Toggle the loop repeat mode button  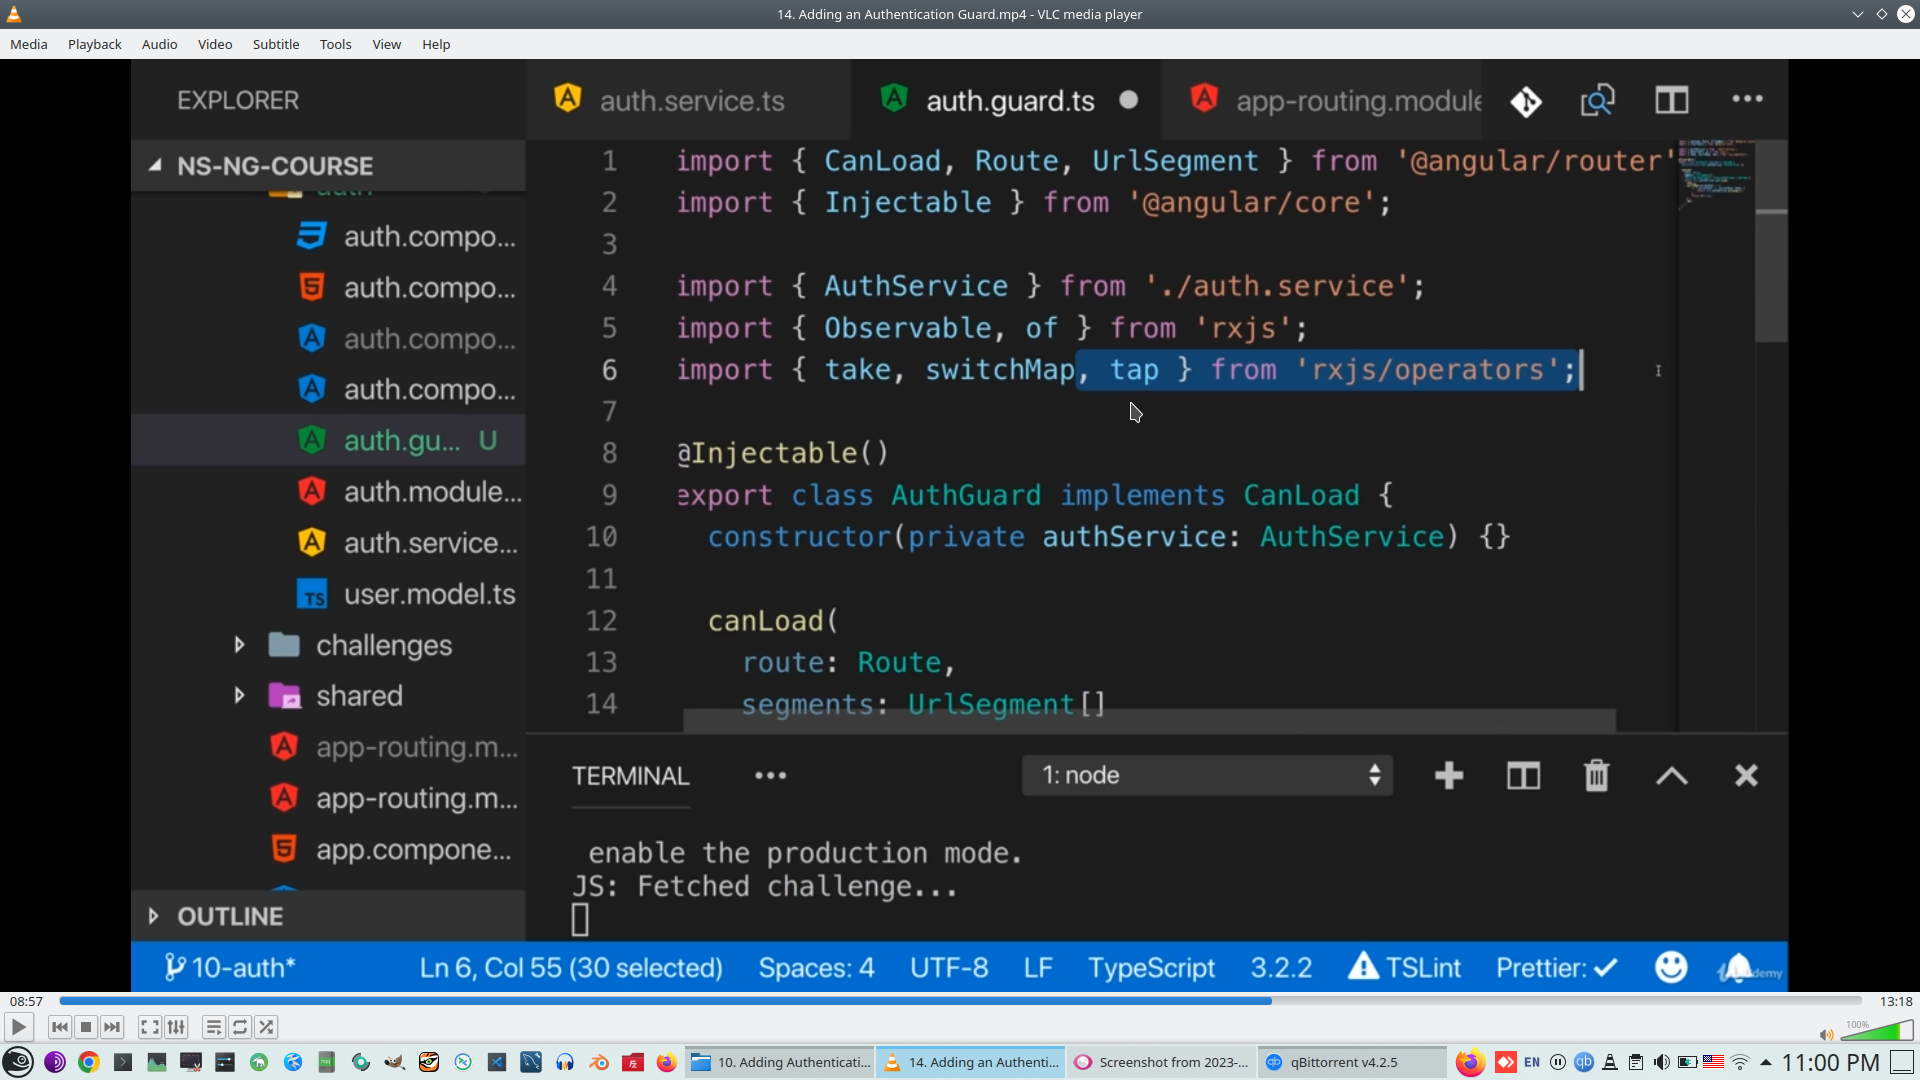click(240, 1027)
